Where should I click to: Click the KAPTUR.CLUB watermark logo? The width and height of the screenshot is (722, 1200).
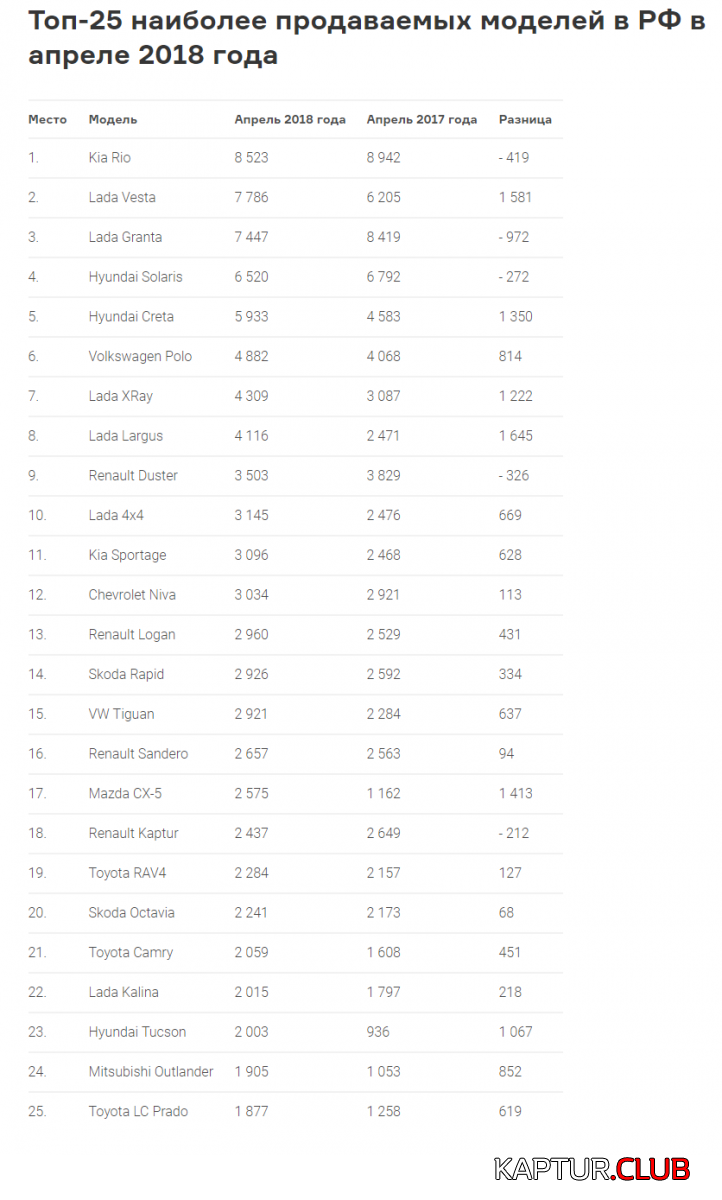click(592, 1167)
